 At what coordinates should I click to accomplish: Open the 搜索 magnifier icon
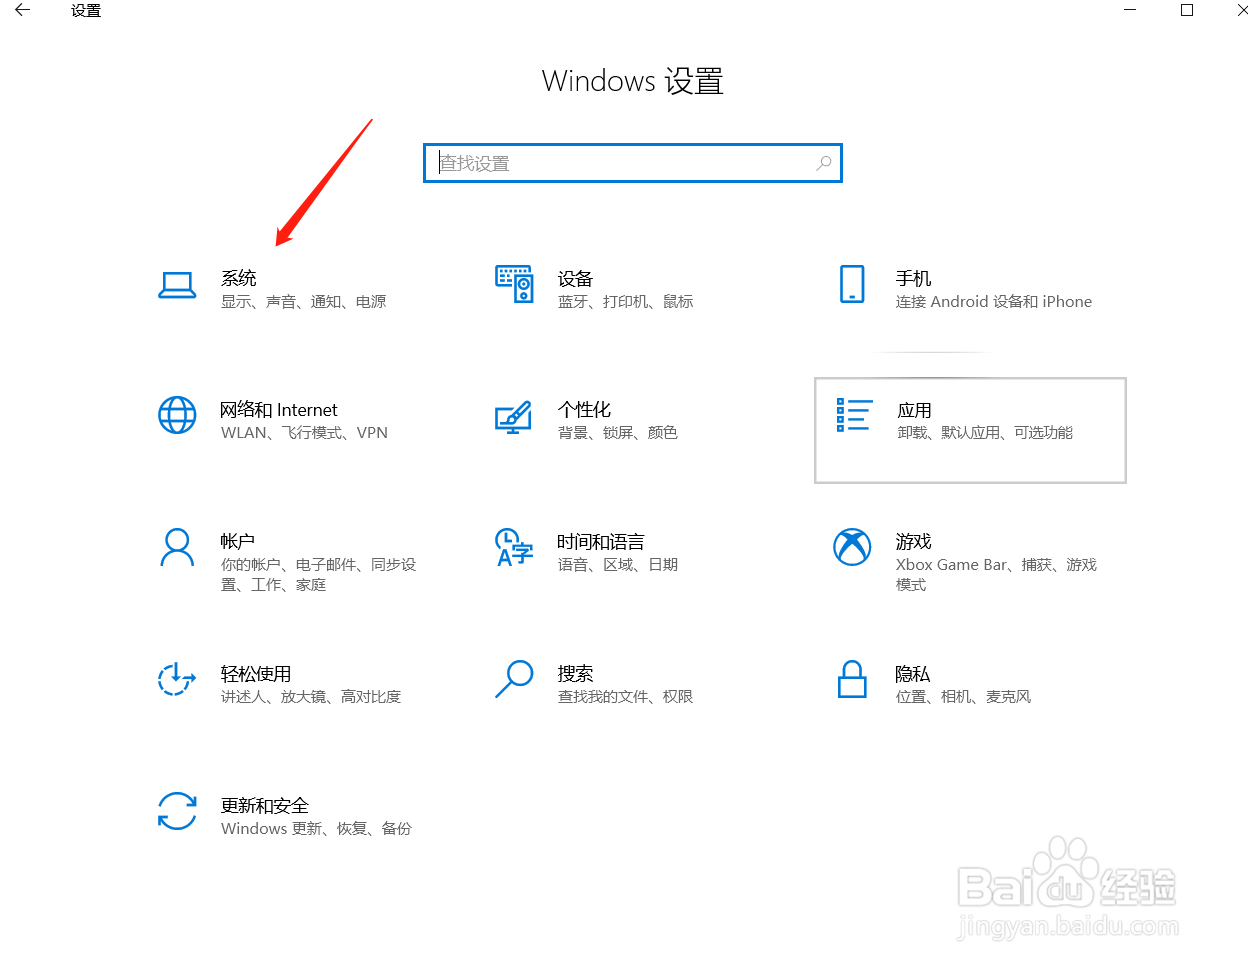point(514,678)
